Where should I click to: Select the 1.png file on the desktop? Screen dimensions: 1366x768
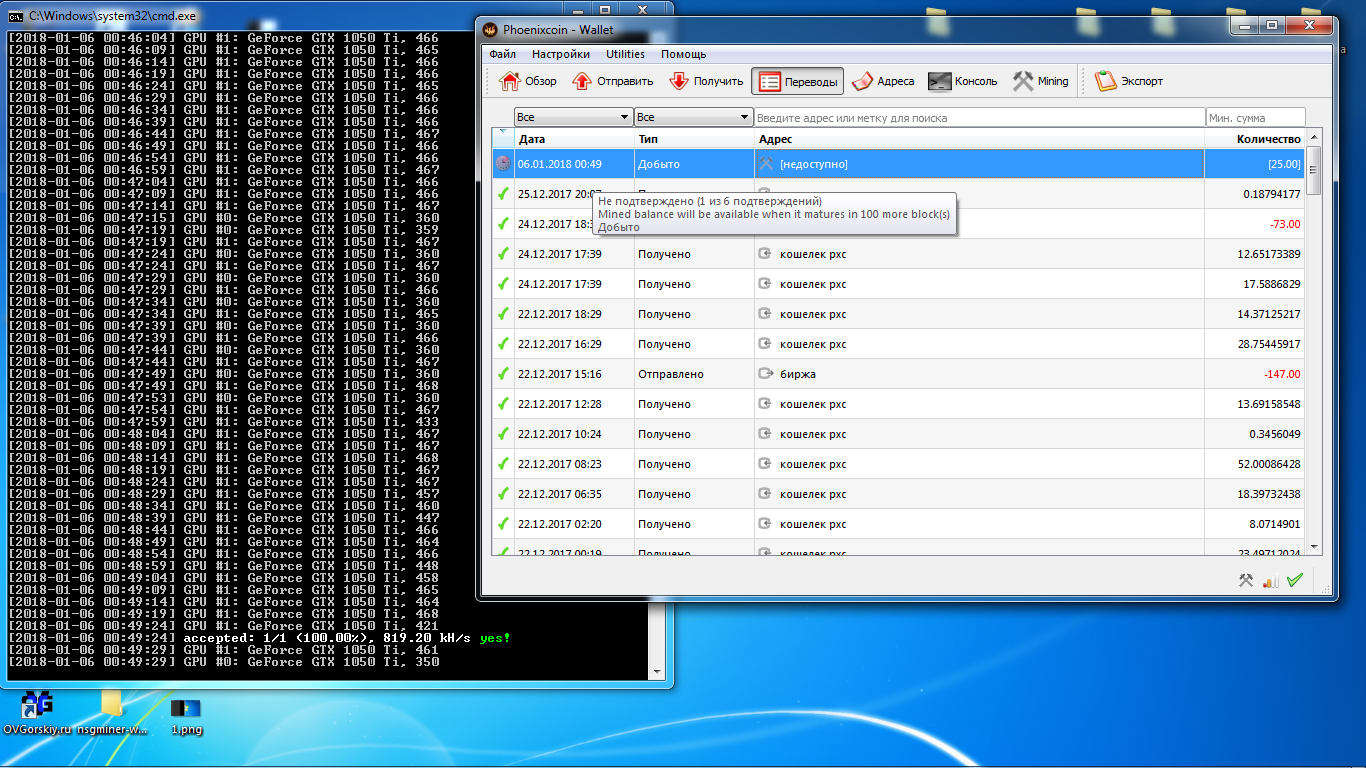pyautogui.click(x=186, y=716)
